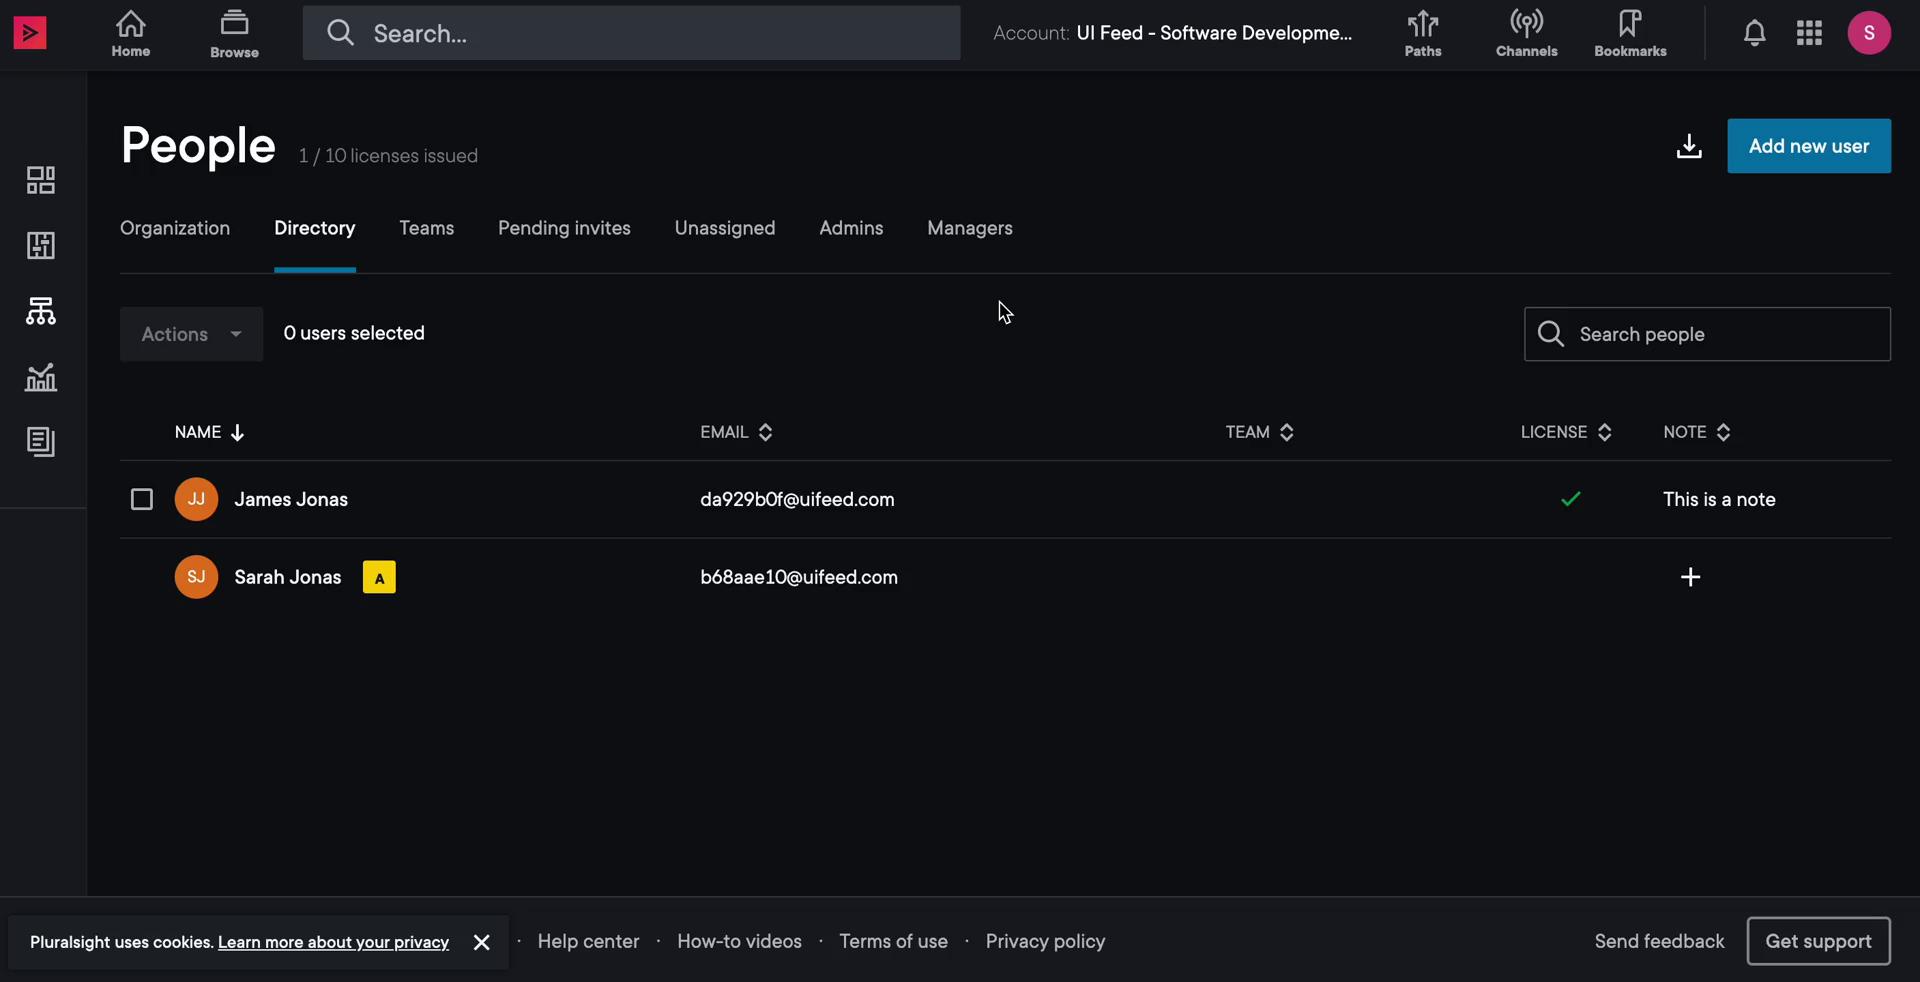The width and height of the screenshot is (1920, 982).
Task: Click the global search magnifier icon
Action: (340, 33)
